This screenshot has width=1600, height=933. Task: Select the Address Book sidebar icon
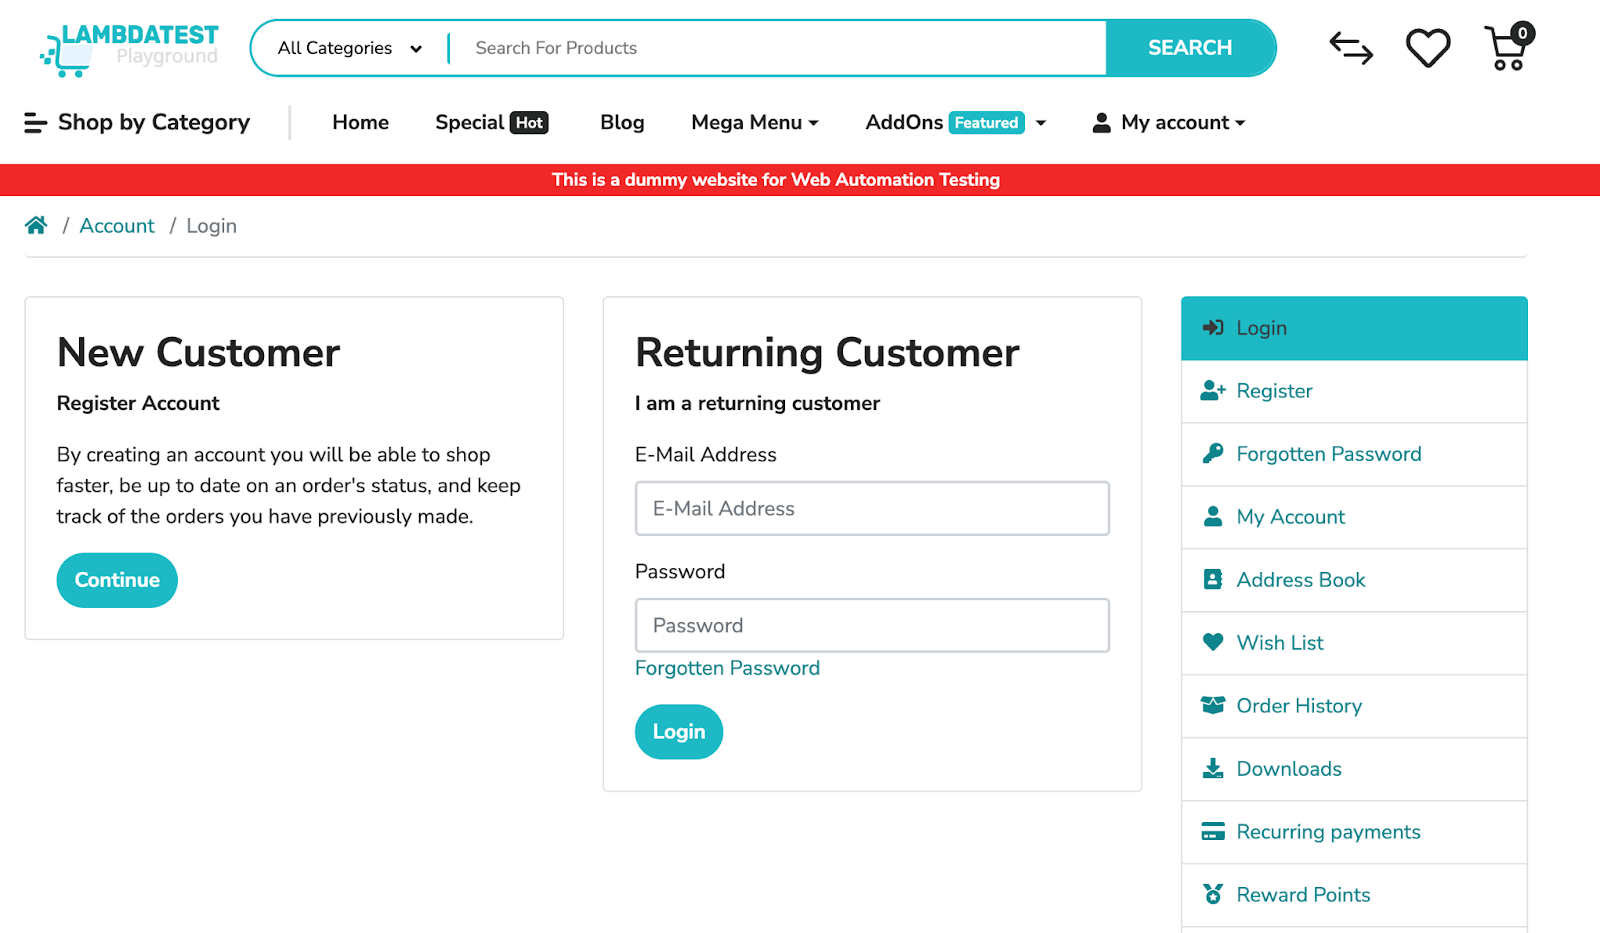[1213, 579]
